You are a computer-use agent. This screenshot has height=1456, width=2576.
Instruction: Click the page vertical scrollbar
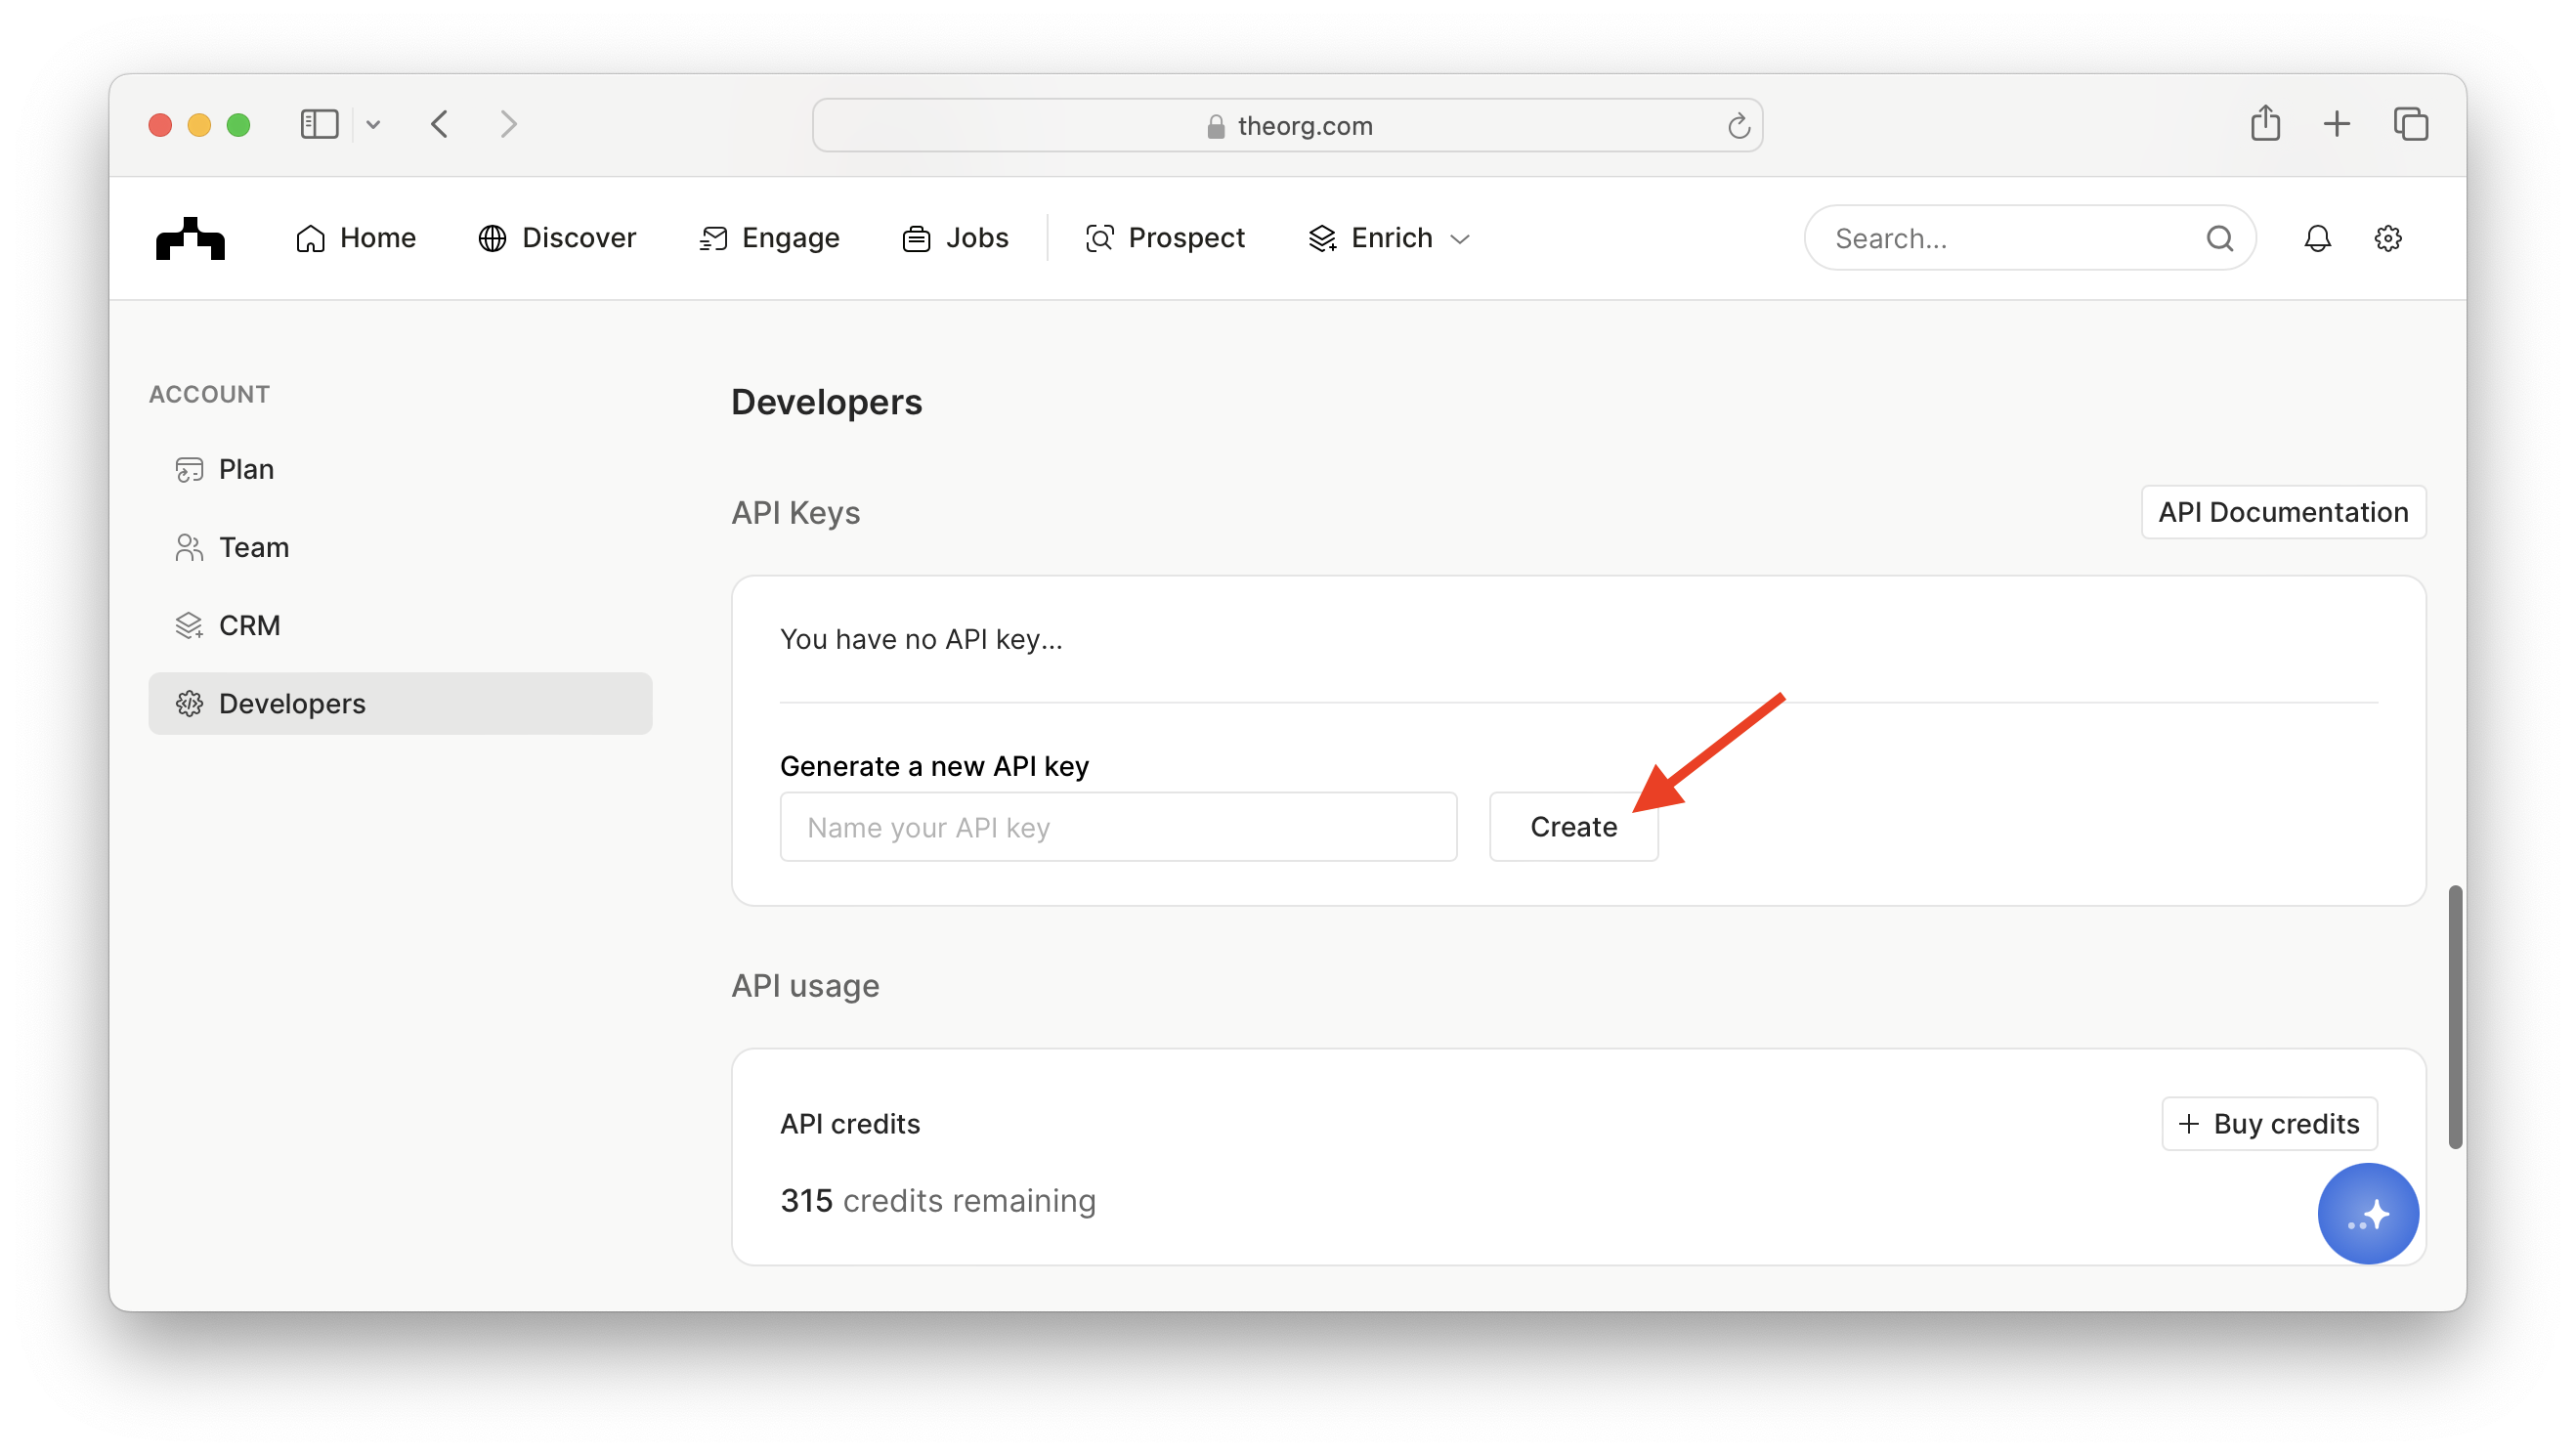click(2455, 1017)
